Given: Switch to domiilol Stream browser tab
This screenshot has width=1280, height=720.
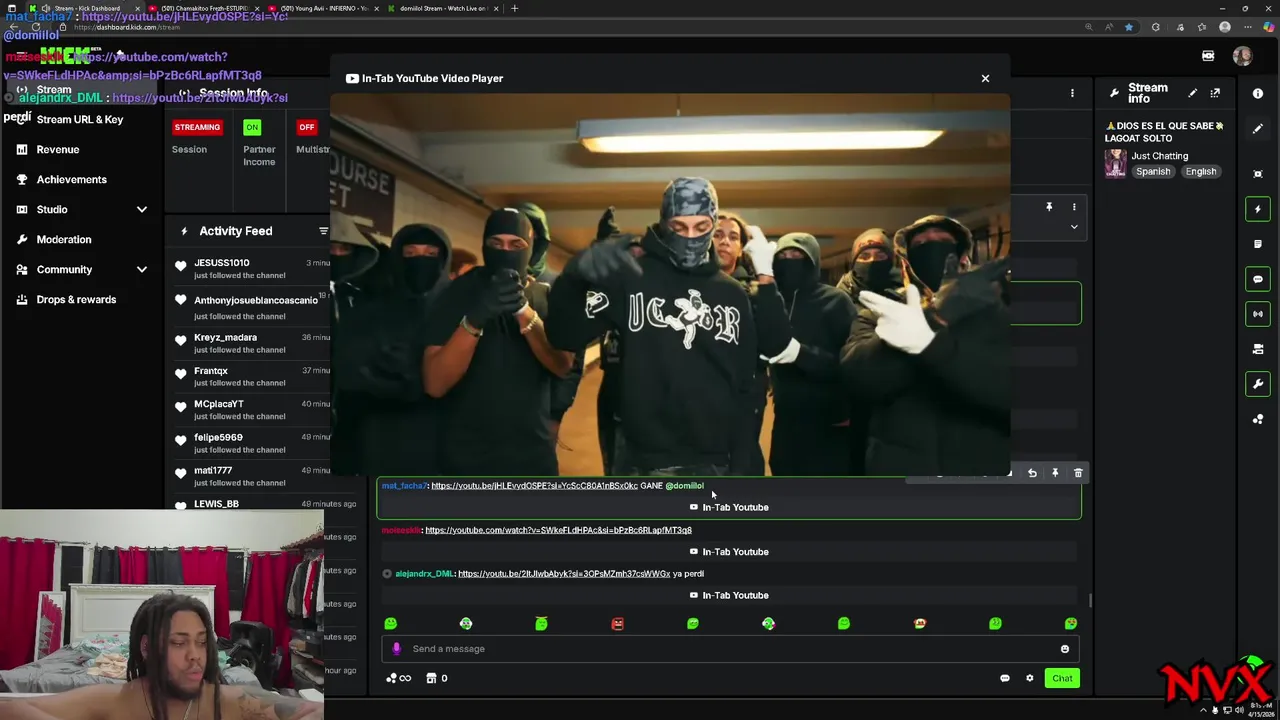Looking at the screenshot, I should (x=442, y=8).
